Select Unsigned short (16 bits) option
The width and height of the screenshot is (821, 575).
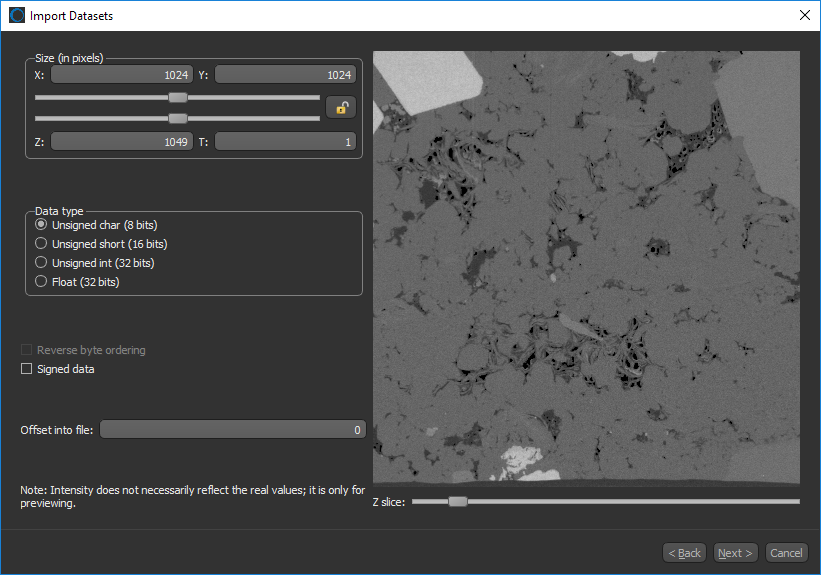click(x=41, y=244)
